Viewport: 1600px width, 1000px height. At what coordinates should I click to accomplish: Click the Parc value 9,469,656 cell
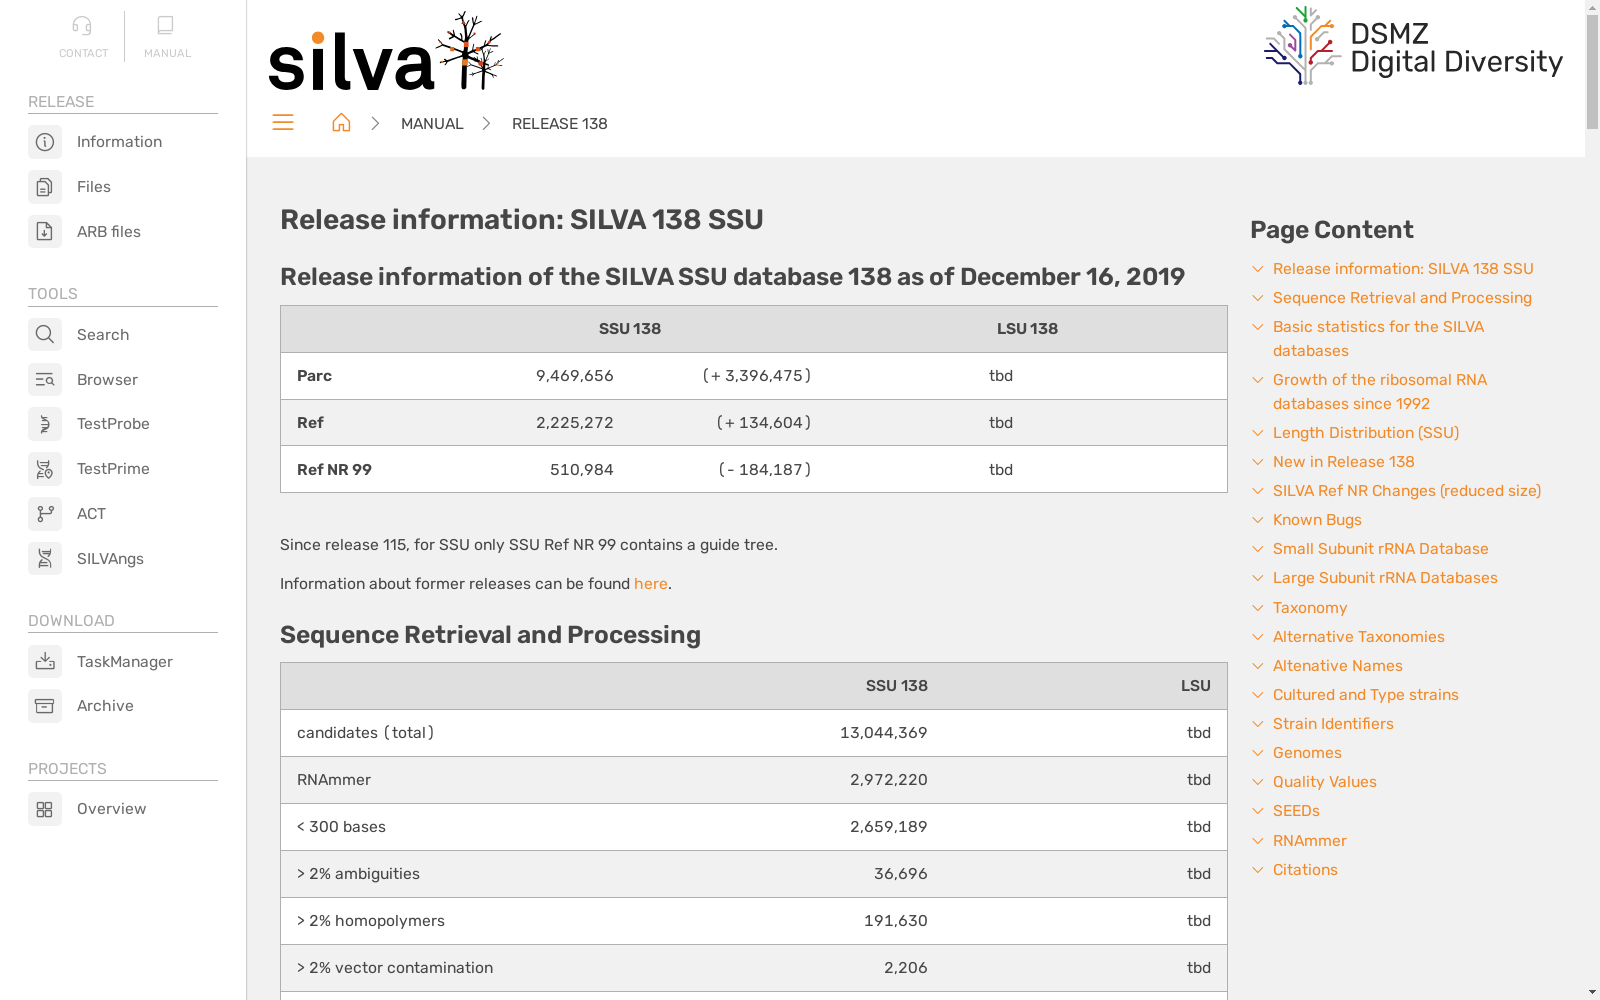click(575, 376)
